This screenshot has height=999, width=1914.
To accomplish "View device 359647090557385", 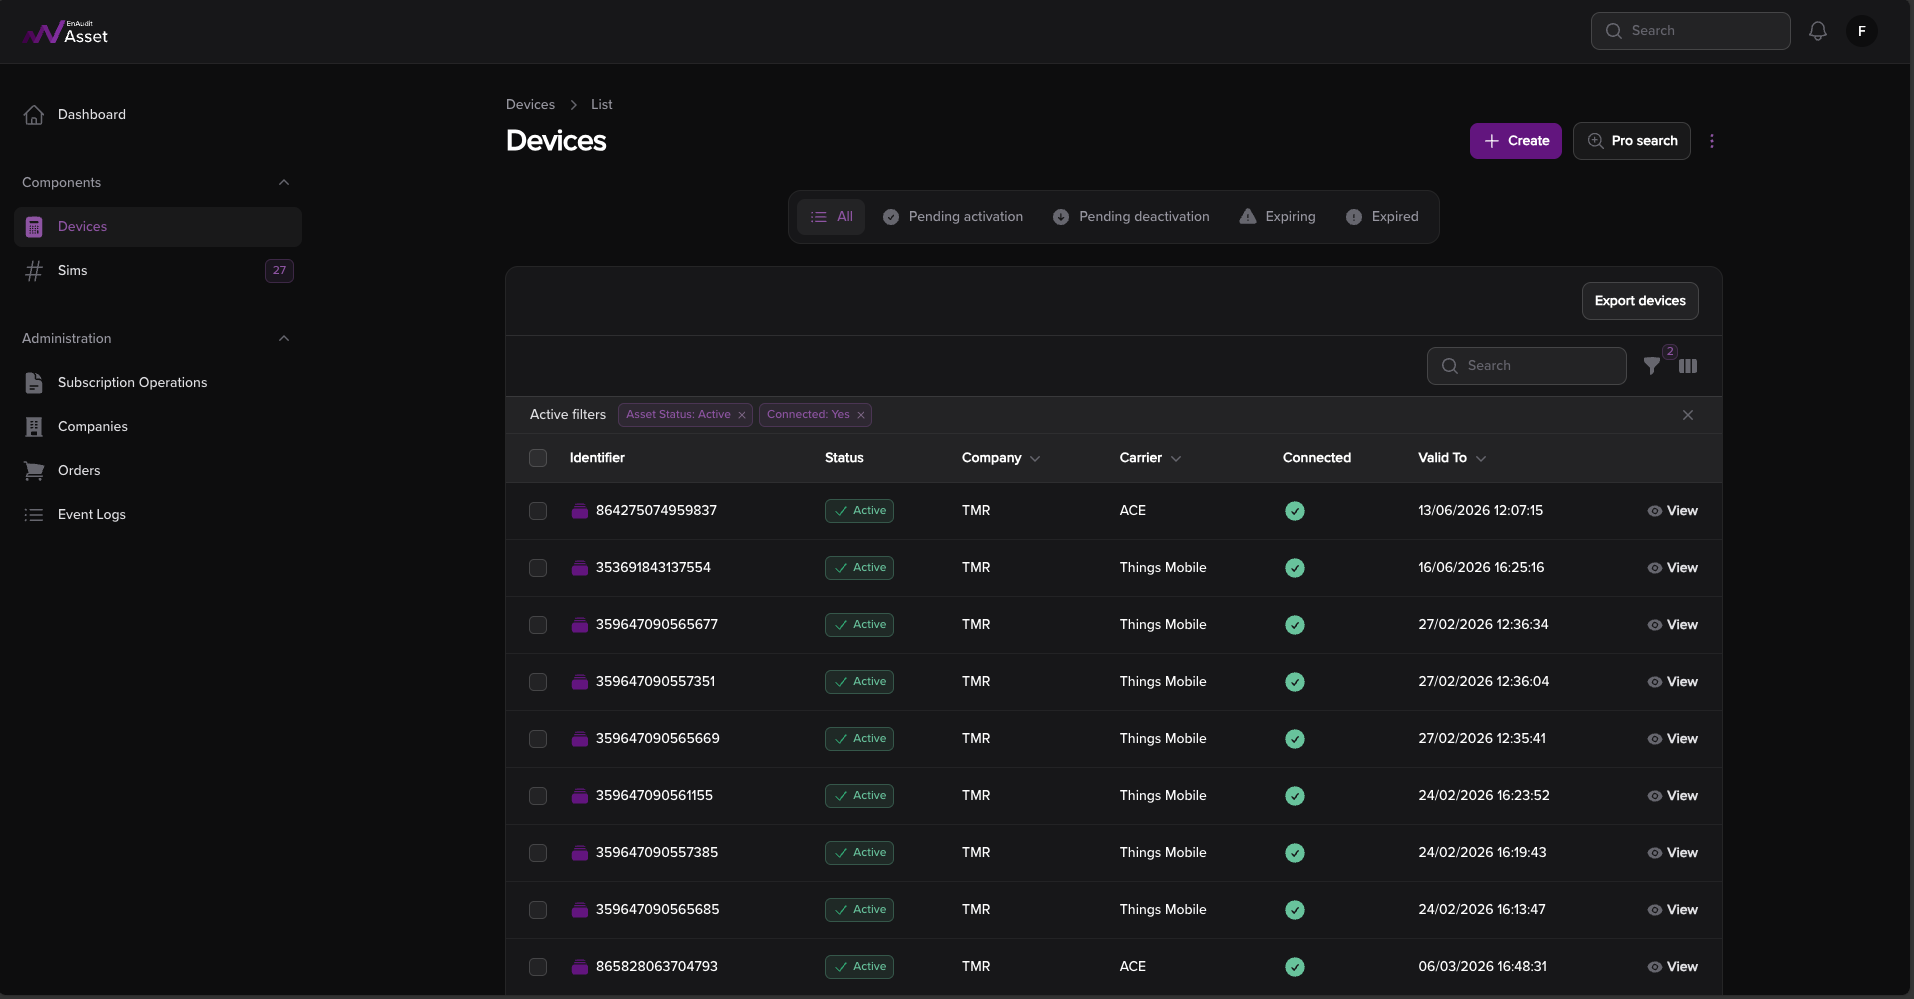I will 1673,853.
